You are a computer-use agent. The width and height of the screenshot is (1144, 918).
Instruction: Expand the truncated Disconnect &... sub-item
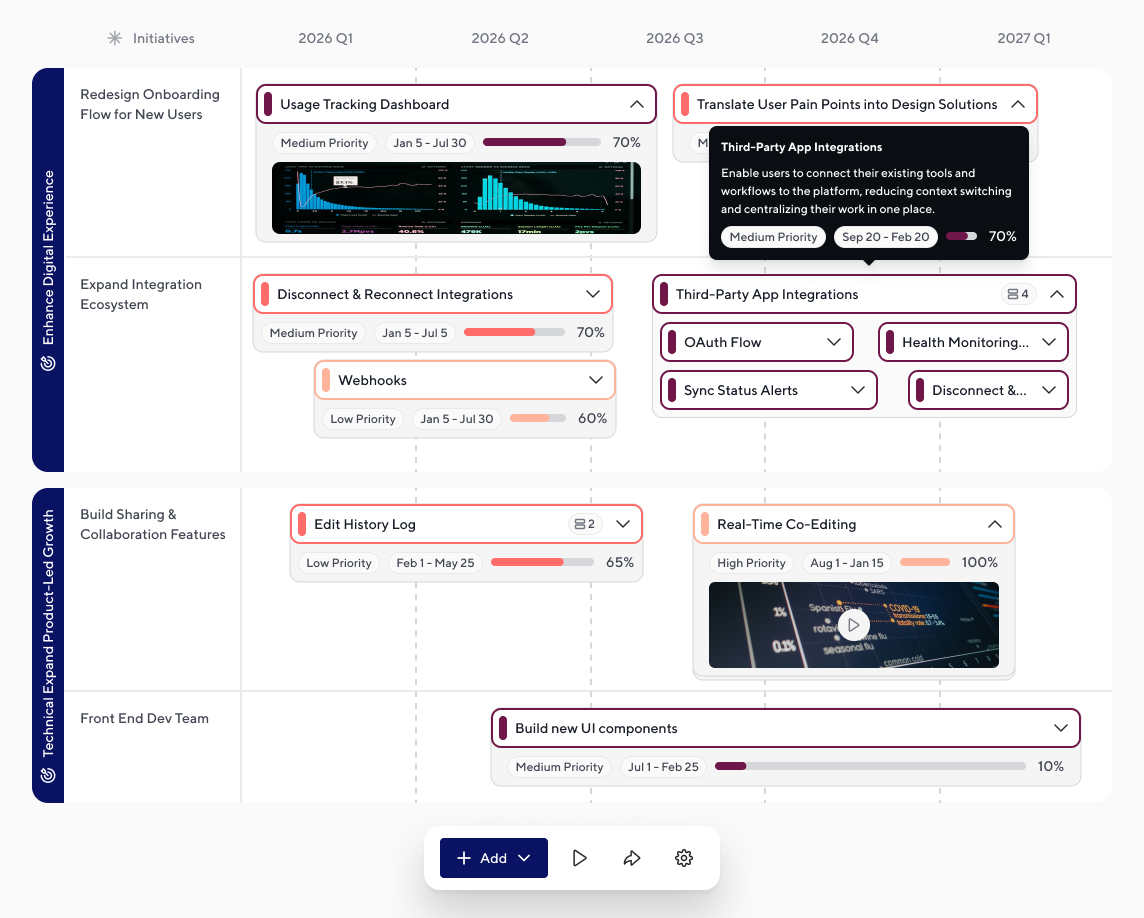tap(1049, 390)
